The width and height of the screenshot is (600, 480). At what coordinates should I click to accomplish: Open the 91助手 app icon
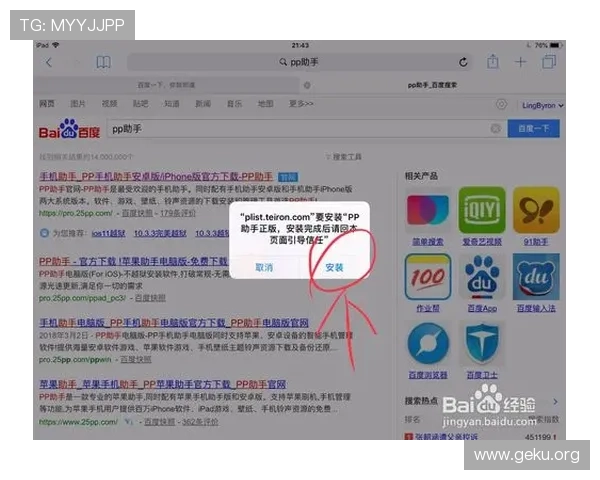(536, 210)
